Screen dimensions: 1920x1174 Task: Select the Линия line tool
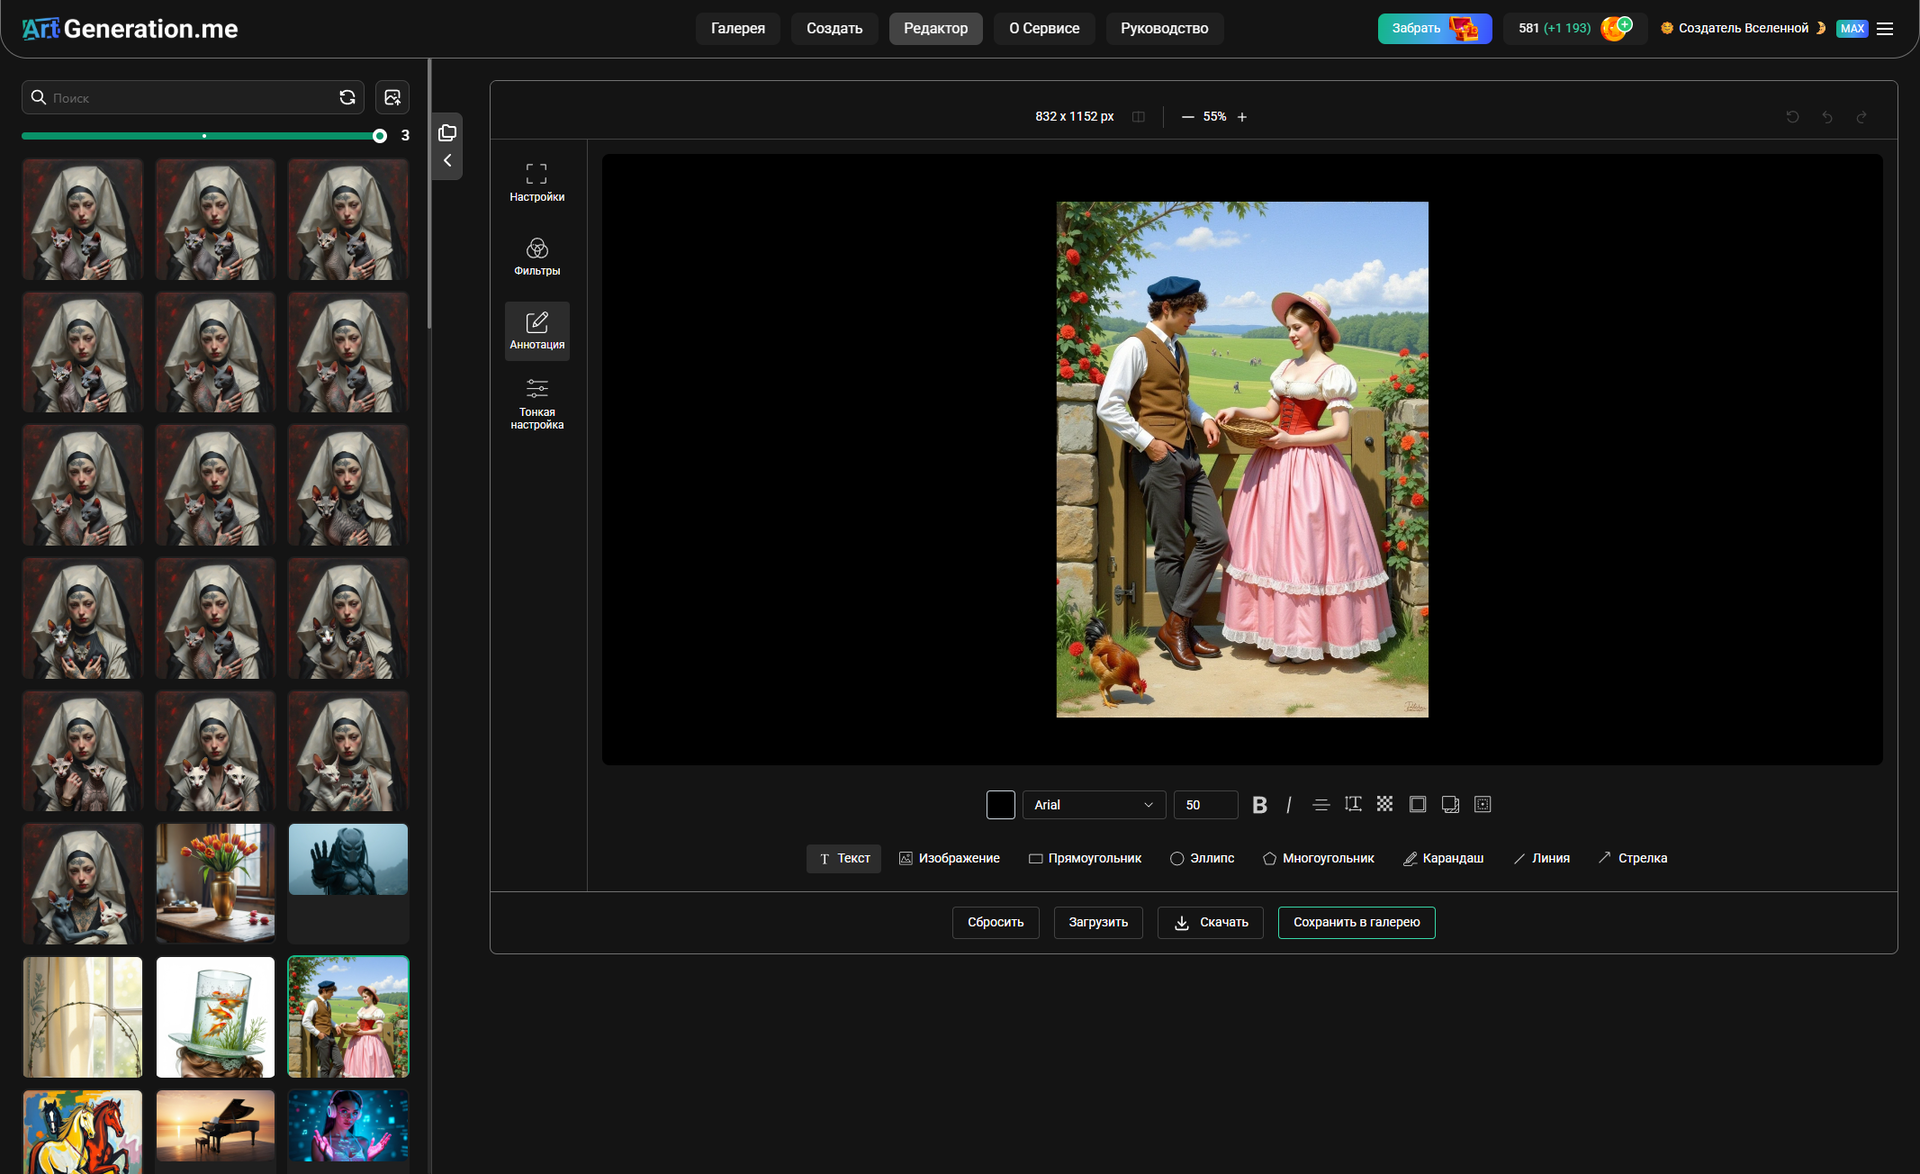coord(1541,859)
